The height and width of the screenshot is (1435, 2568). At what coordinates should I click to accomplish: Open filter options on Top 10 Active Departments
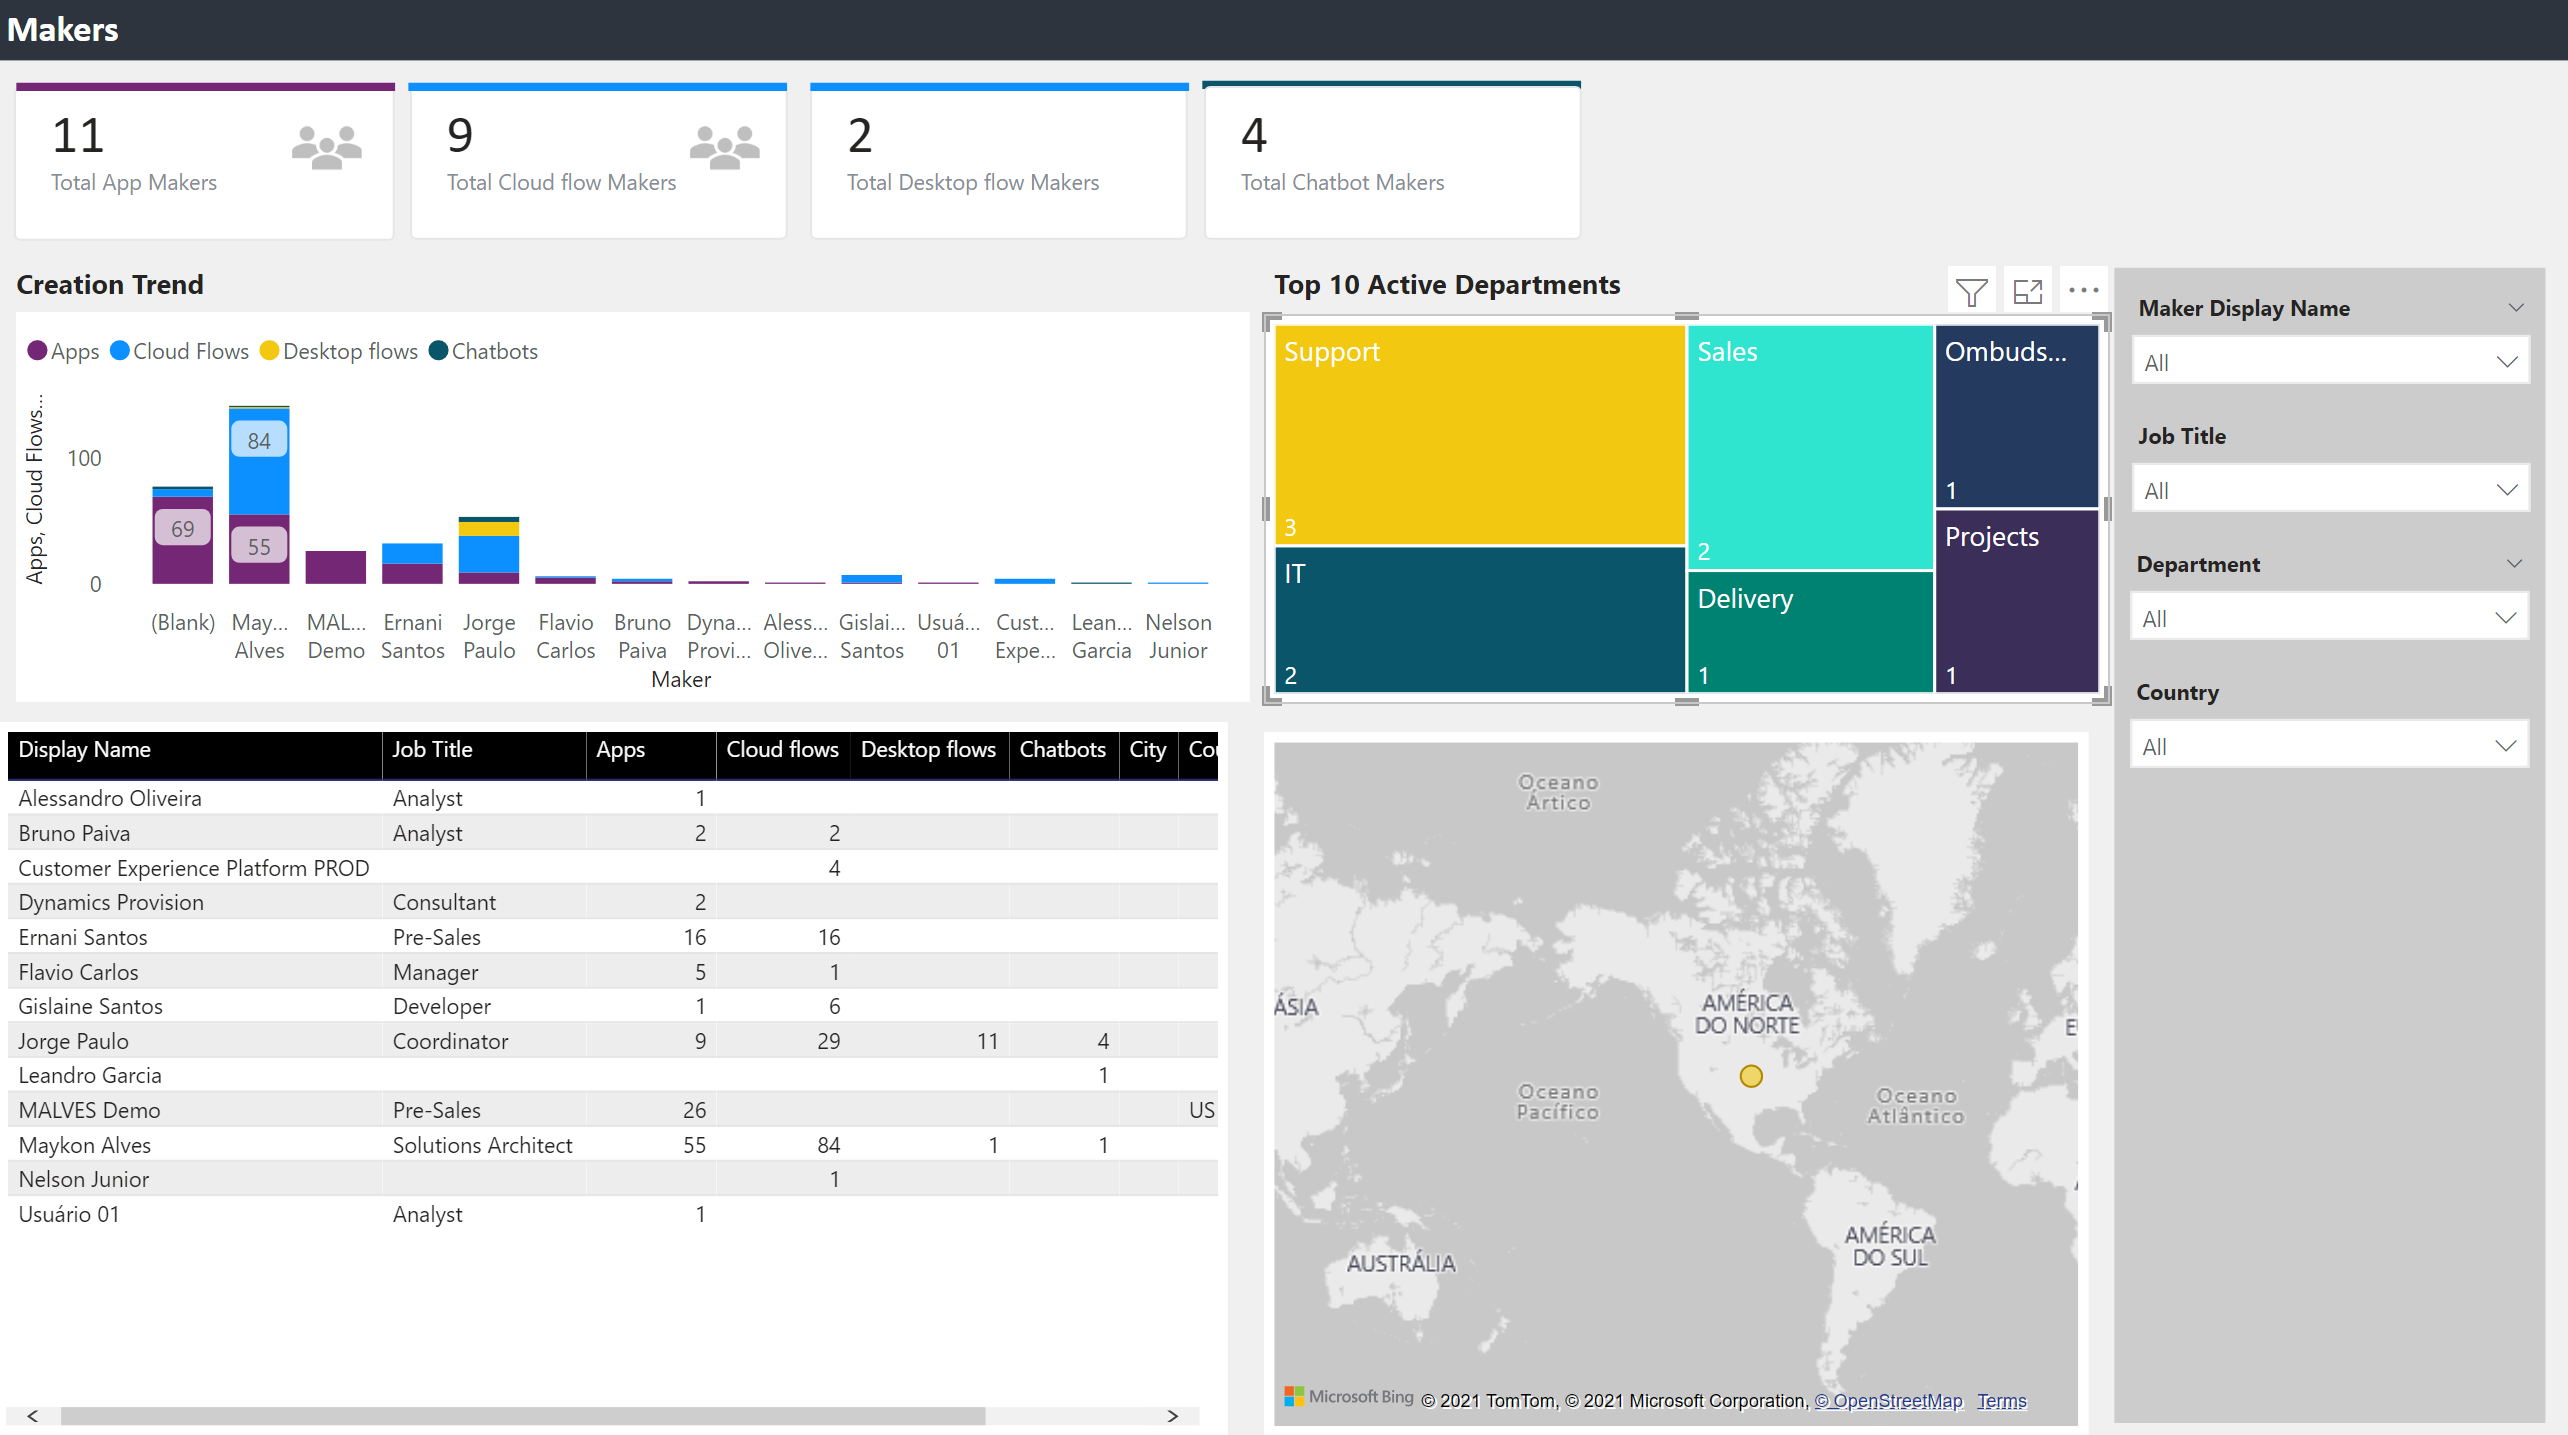pyautogui.click(x=1971, y=291)
